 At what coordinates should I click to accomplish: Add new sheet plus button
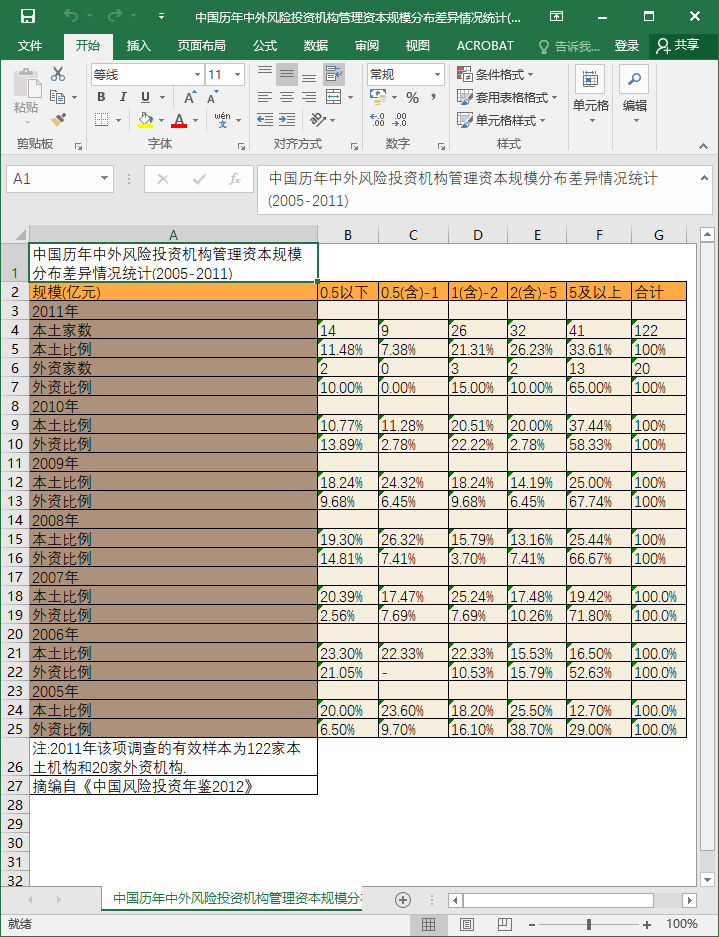(403, 900)
